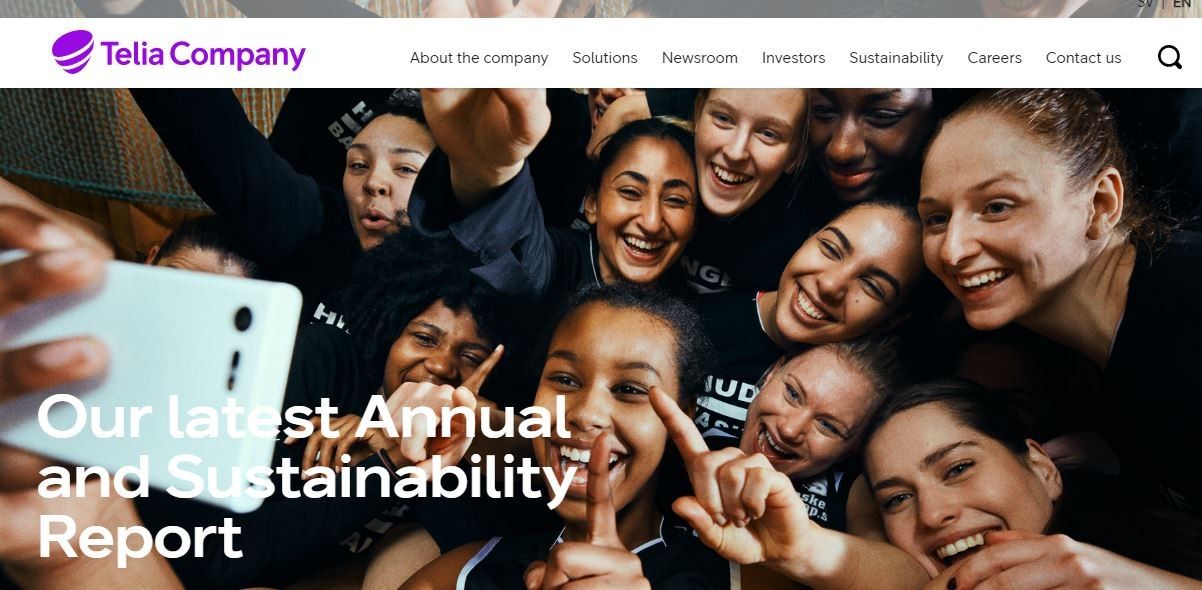Go to the Newsroom section
This screenshot has height=590, width=1202.
[700, 58]
